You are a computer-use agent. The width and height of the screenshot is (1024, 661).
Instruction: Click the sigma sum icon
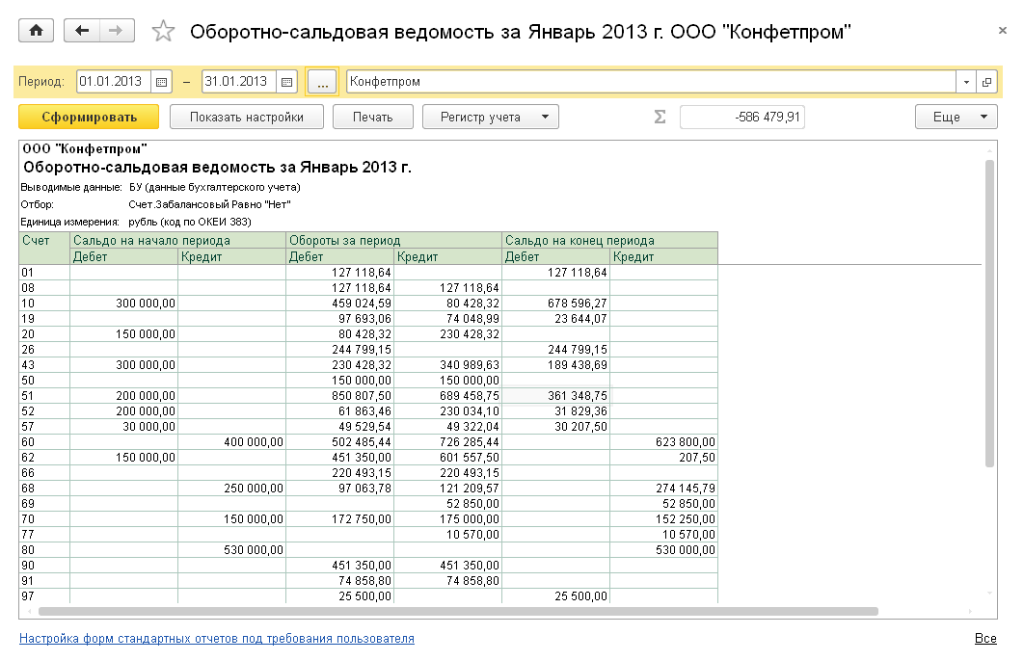[659, 117]
